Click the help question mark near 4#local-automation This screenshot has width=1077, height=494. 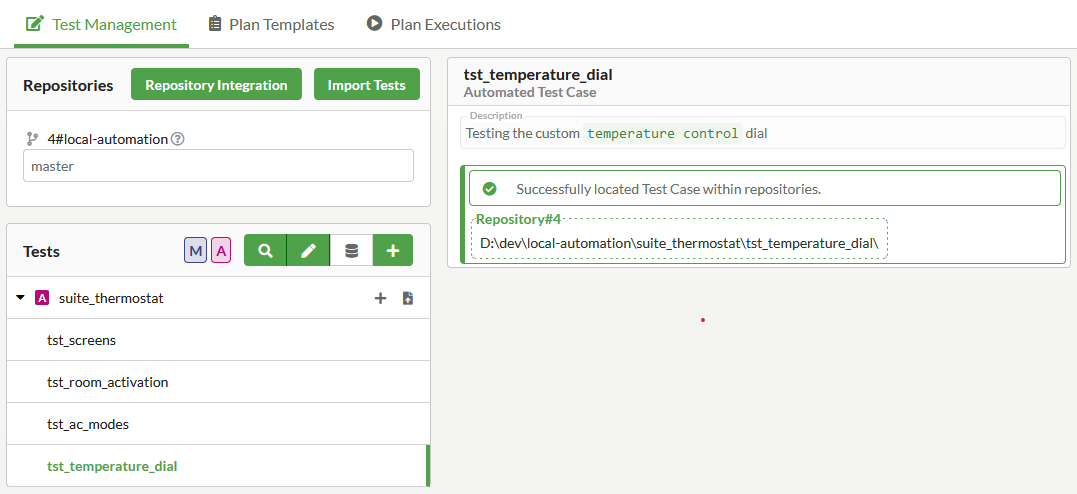(x=178, y=139)
